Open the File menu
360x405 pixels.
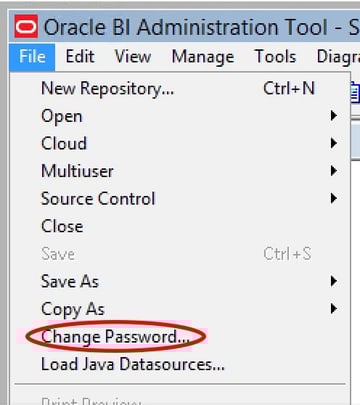pos(32,57)
